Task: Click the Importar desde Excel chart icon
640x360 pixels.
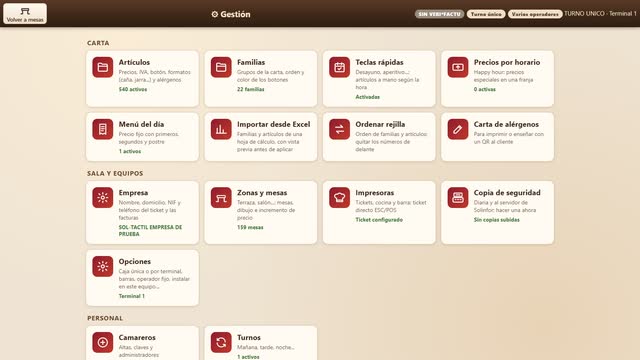Action: coord(221,129)
